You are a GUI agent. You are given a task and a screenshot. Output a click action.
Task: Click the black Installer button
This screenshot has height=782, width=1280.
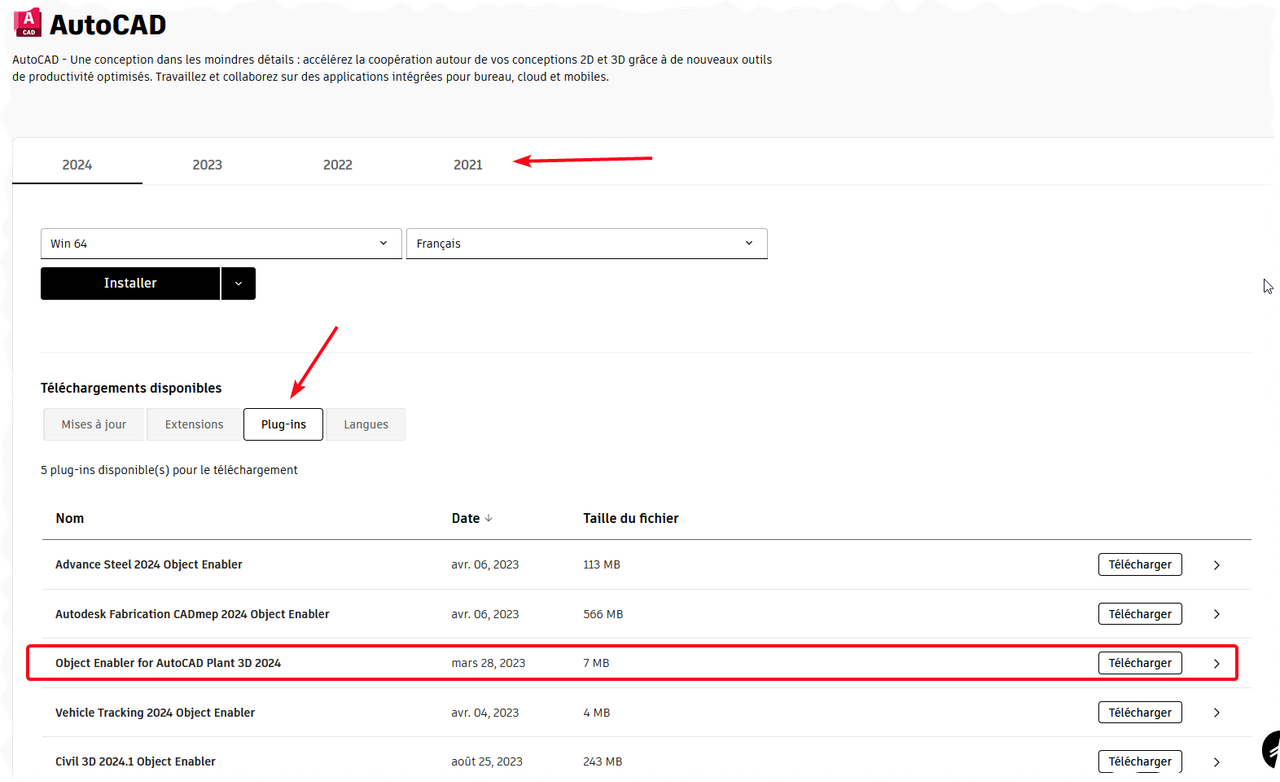point(130,283)
